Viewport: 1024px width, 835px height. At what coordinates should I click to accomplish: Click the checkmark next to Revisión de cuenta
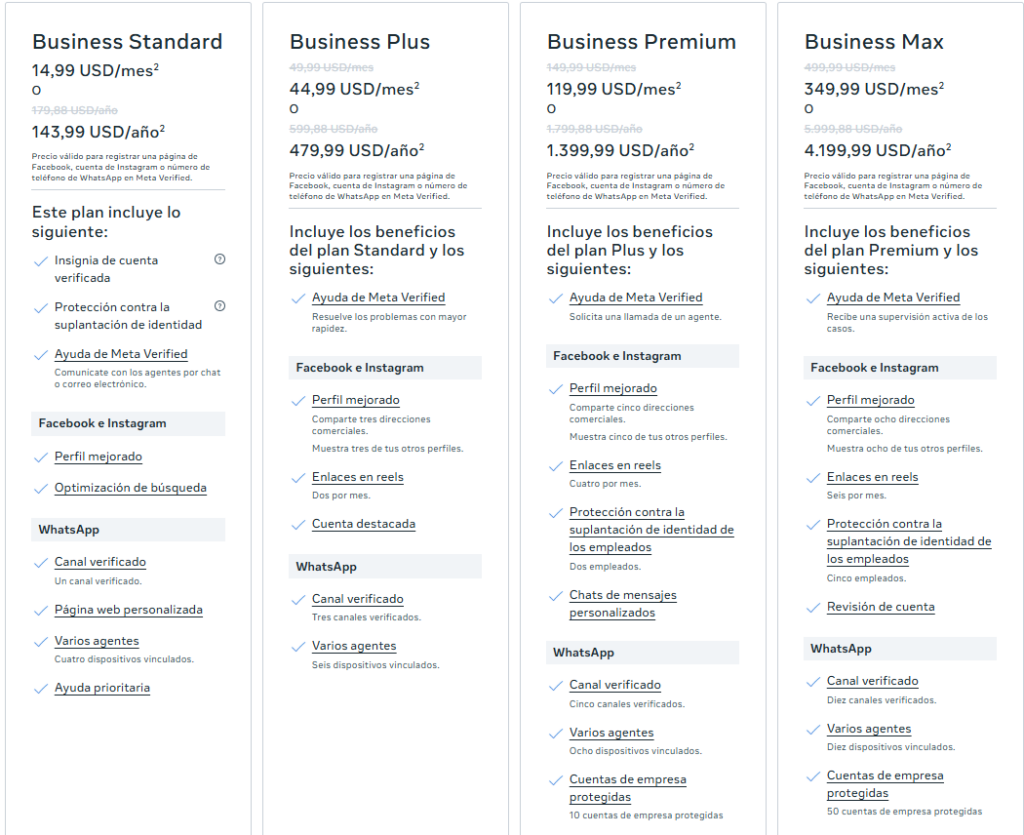click(x=812, y=607)
